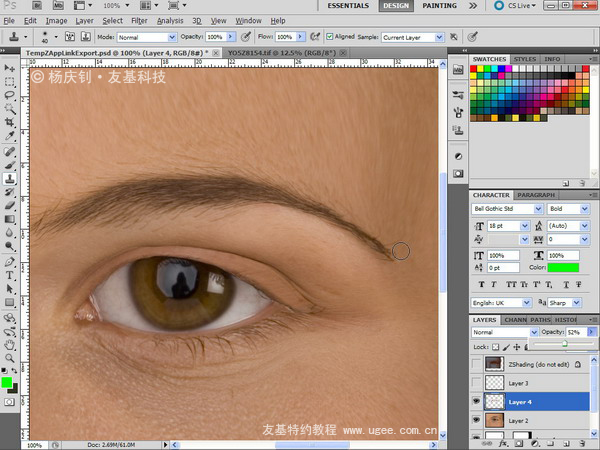
Task: Show Layer 3 visibility
Action: [x=476, y=383]
